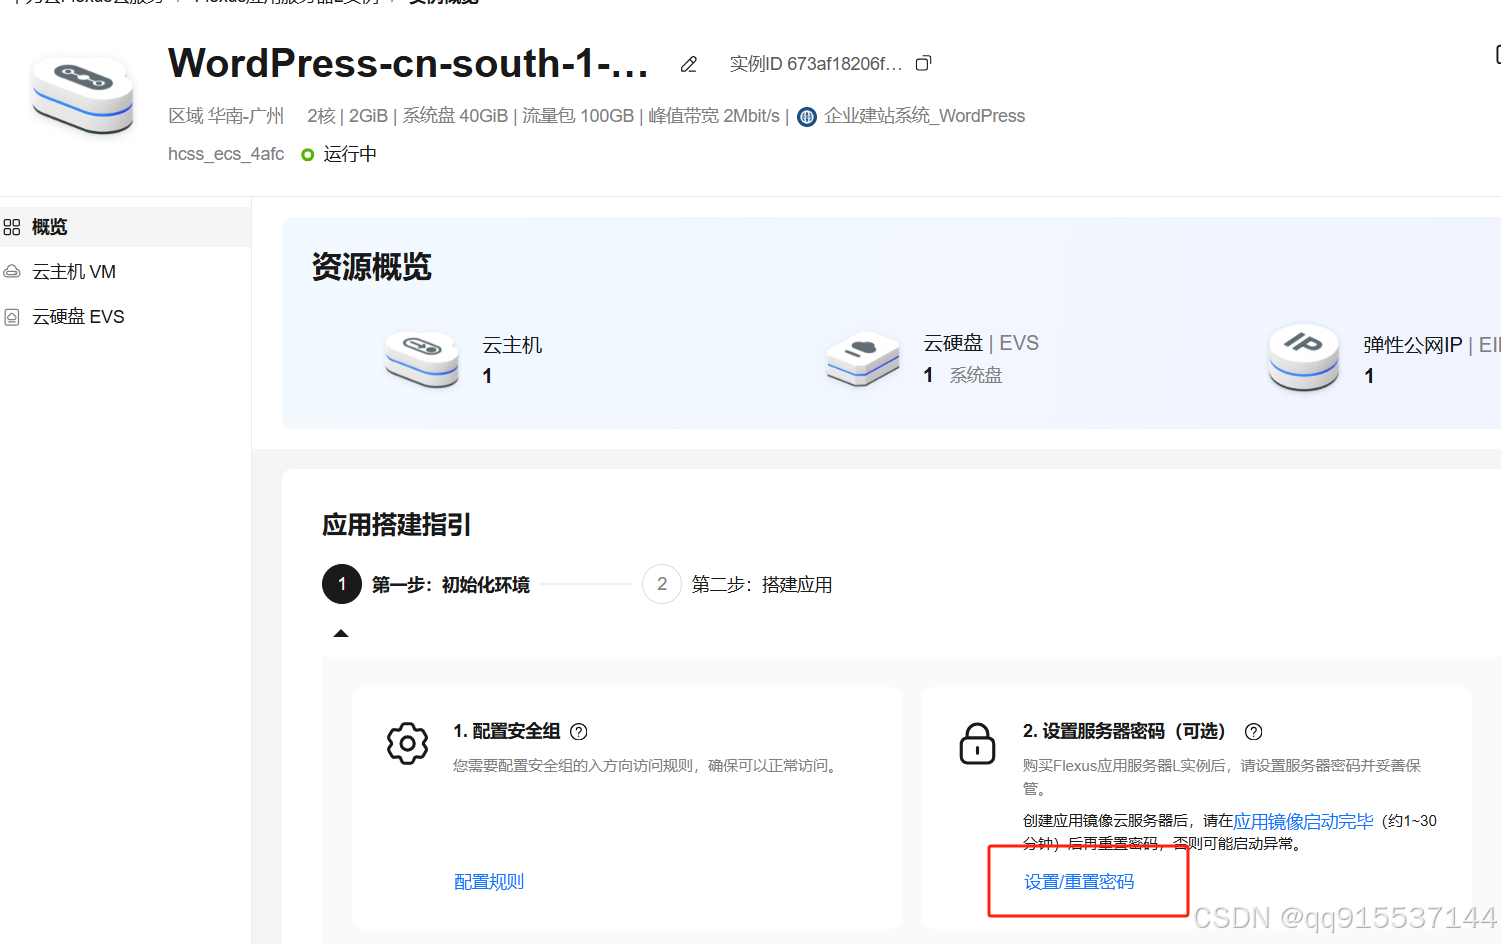
Task: Click the 区域 华南-广州 text
Action: coord(226,116)
